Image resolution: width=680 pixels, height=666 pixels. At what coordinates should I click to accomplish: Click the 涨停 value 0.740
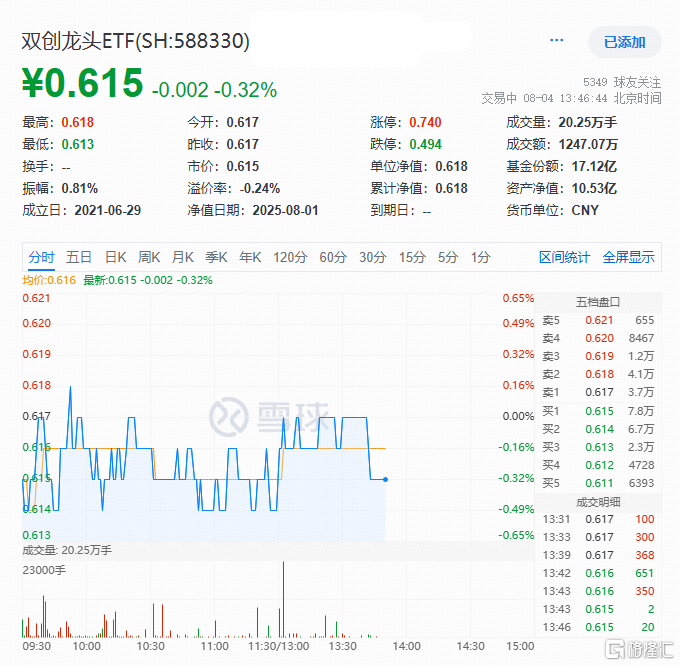click(x=425, y=122)
